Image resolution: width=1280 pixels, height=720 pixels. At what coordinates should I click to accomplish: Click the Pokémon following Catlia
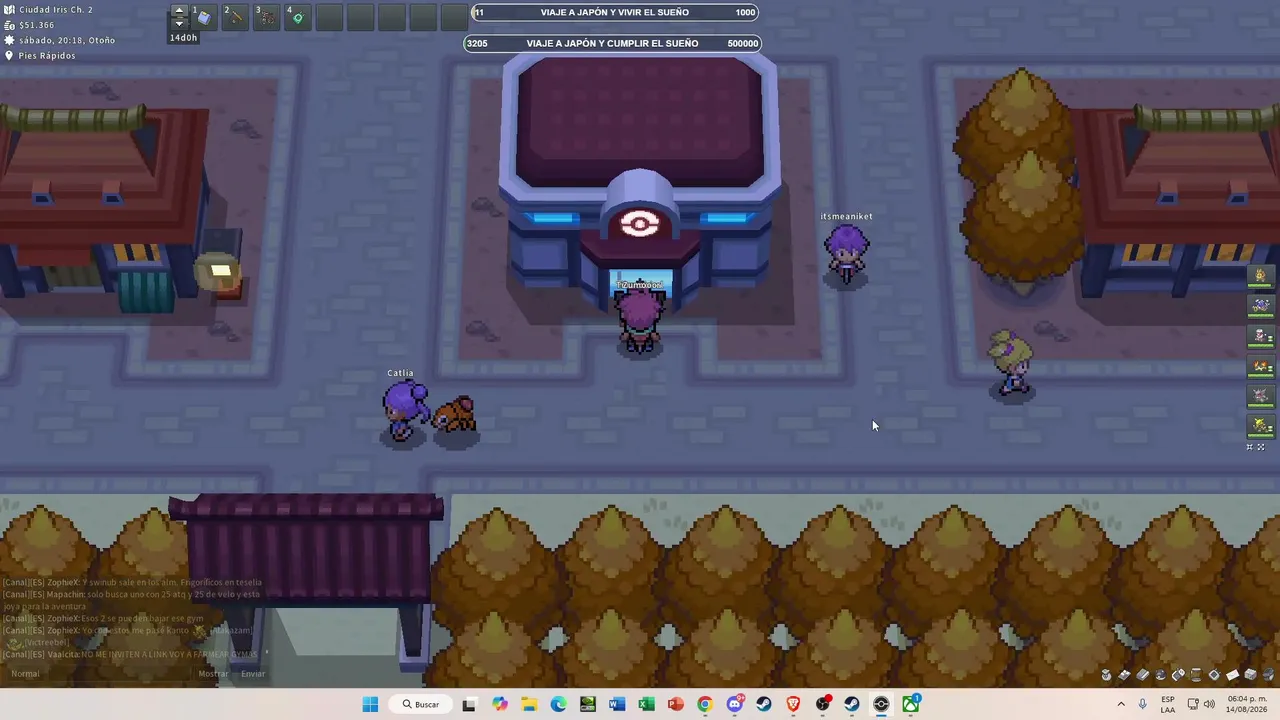455,416
